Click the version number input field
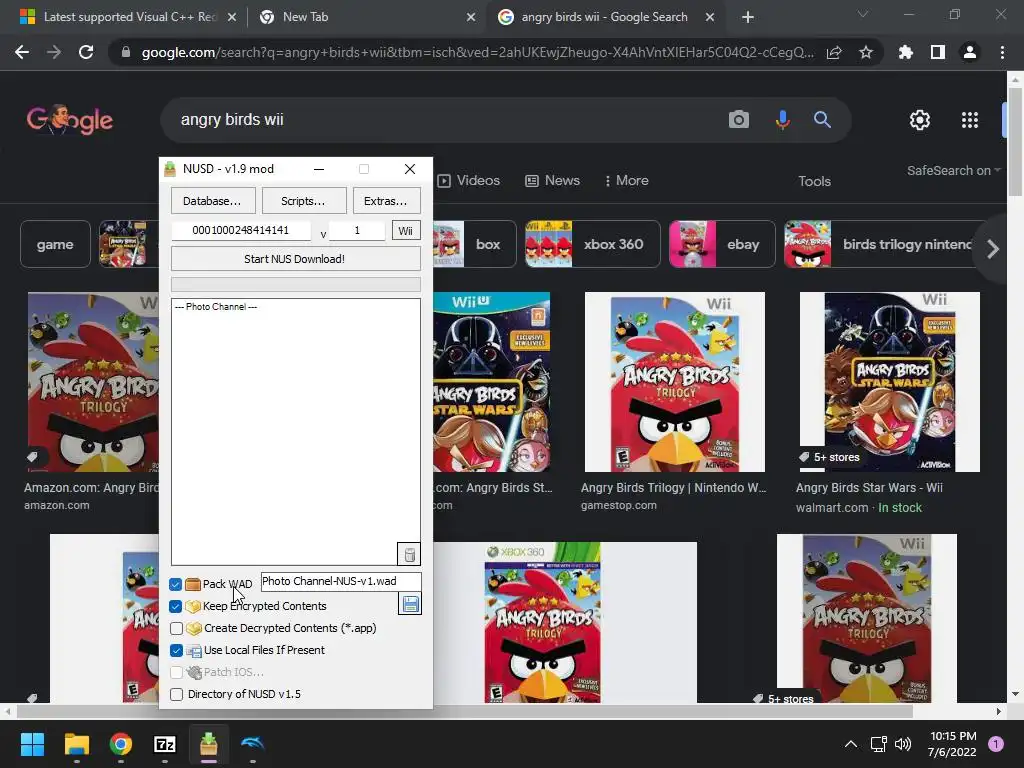Viewport: 1024px width, 768px height. pos(357,231)
